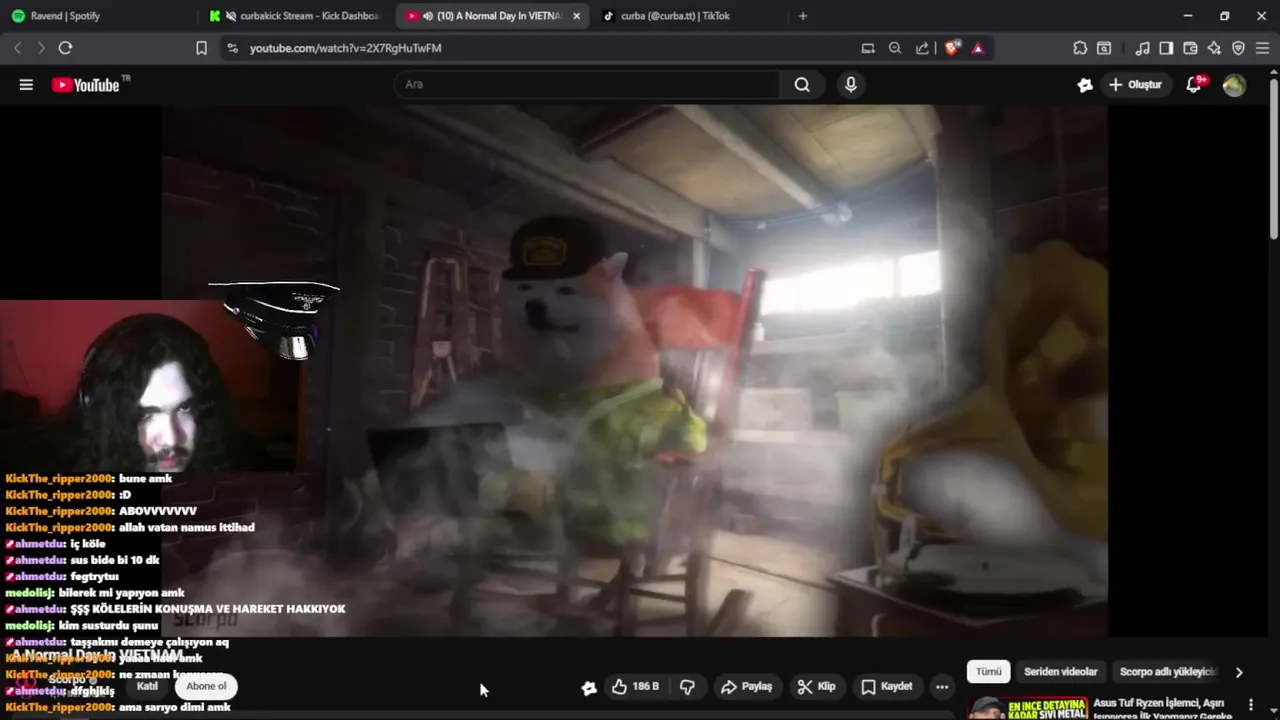Switch to the Ravend | Spotify tab
The width and height of the screenshot is (1280, 720).
[100, 16]
